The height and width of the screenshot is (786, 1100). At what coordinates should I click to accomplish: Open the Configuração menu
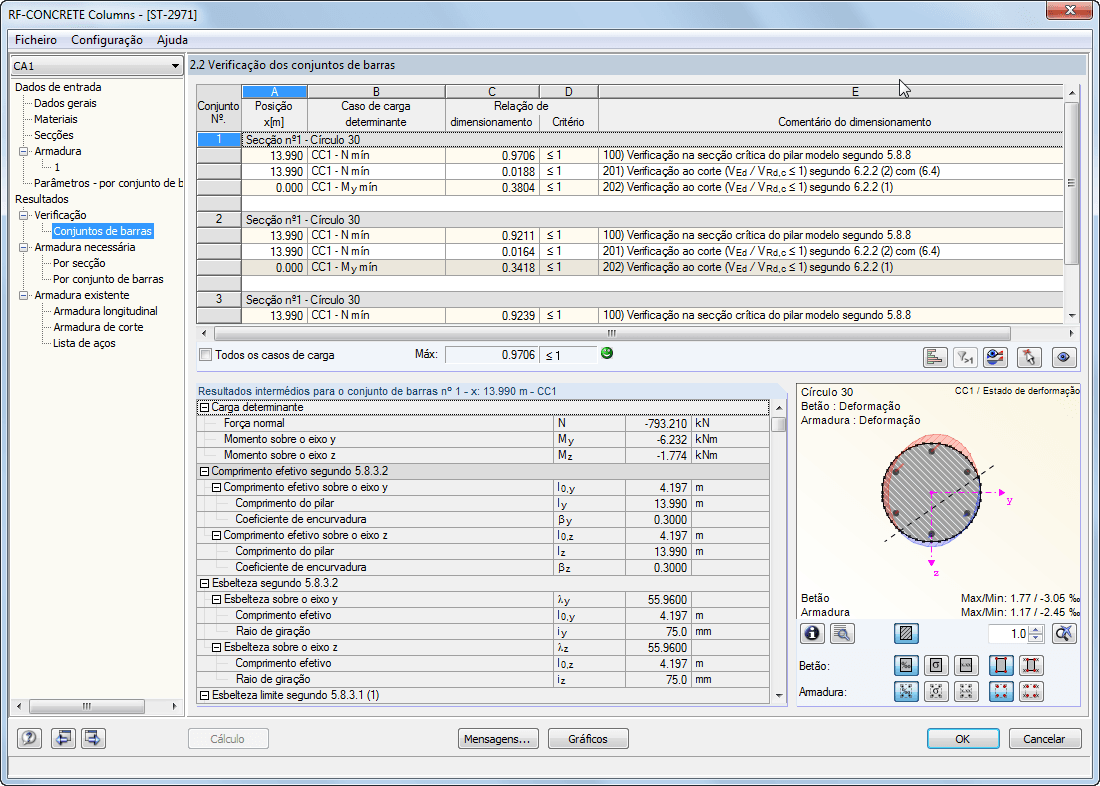coord(107,40)
